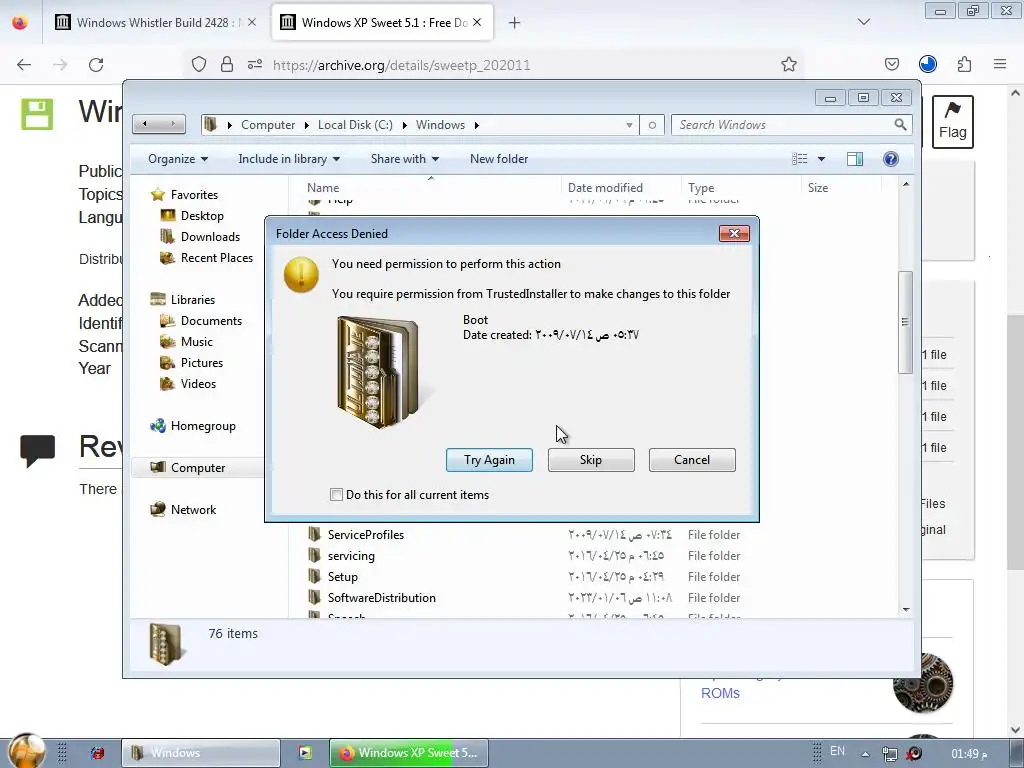Screen dimensions: 1024x768
Task: Expand the arrow after Computer in breadcrumb
Action: 306,125
